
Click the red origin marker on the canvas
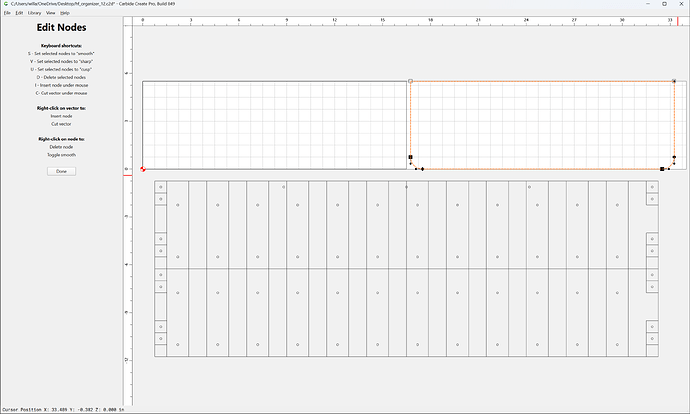tap(143, 169)
